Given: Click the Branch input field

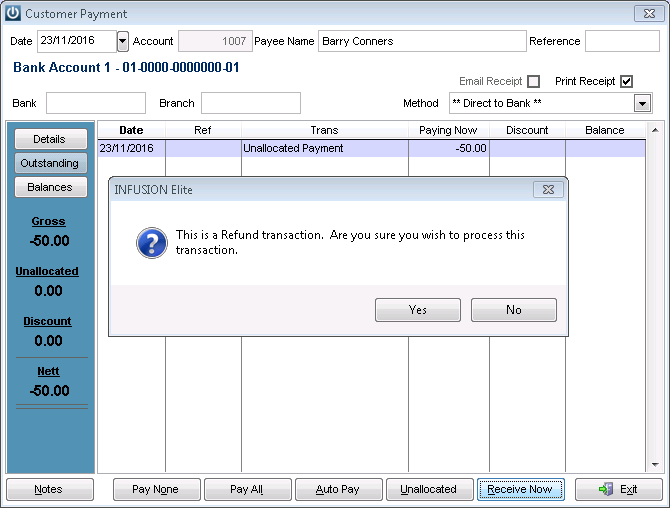Looking at the screenshot, I should point(251,103).
